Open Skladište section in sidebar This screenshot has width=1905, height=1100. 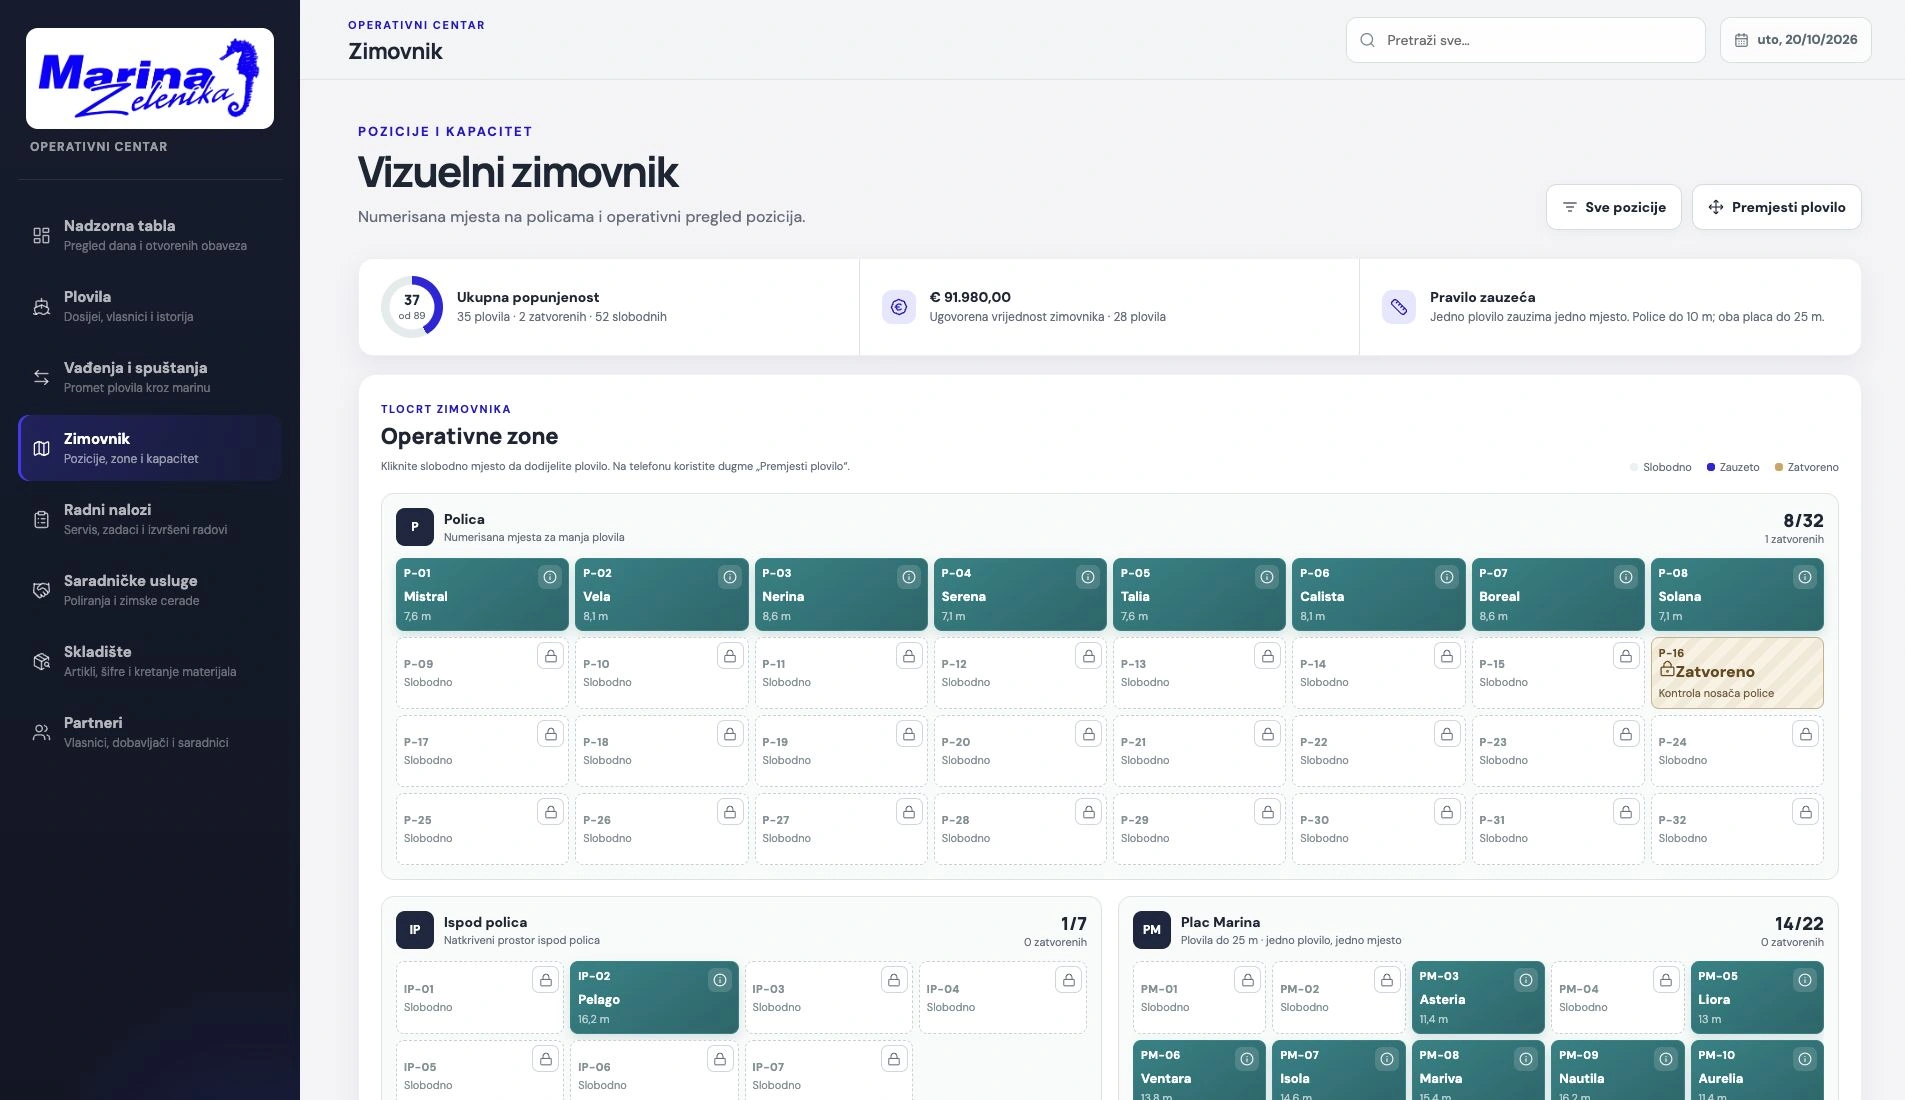coord(150,661)
